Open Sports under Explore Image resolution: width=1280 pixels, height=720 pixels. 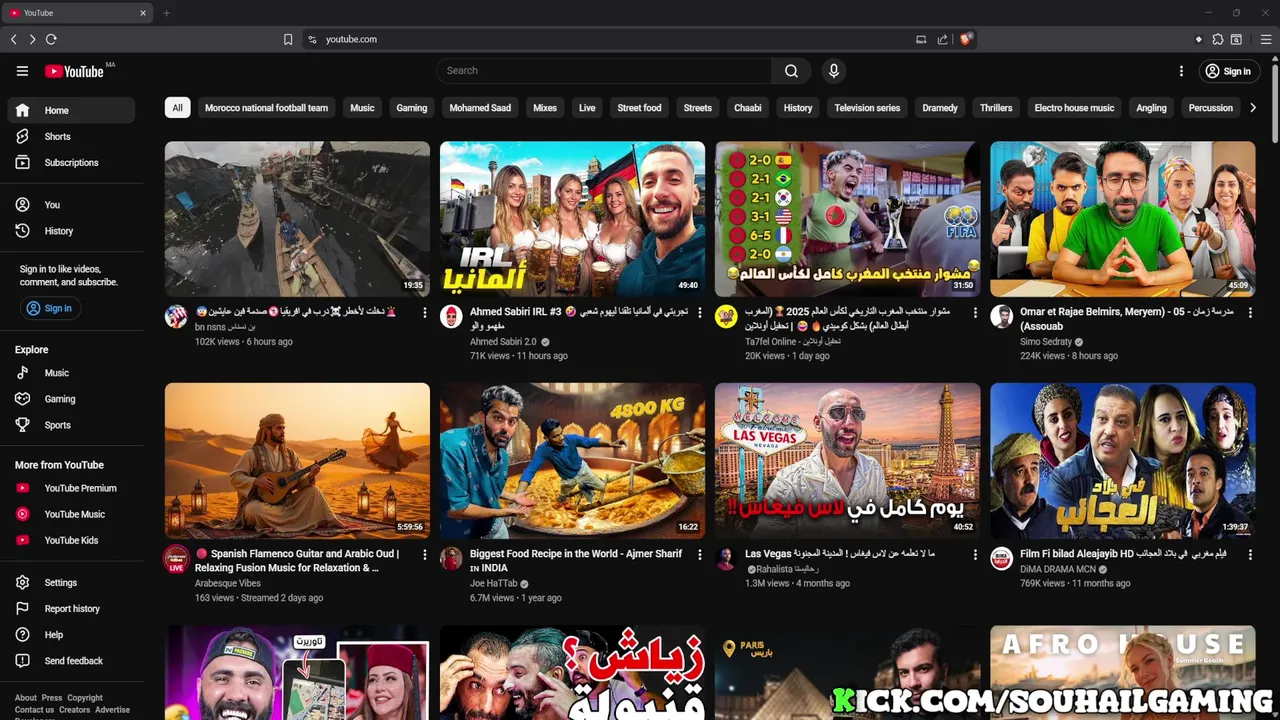(x=70, y=424)
